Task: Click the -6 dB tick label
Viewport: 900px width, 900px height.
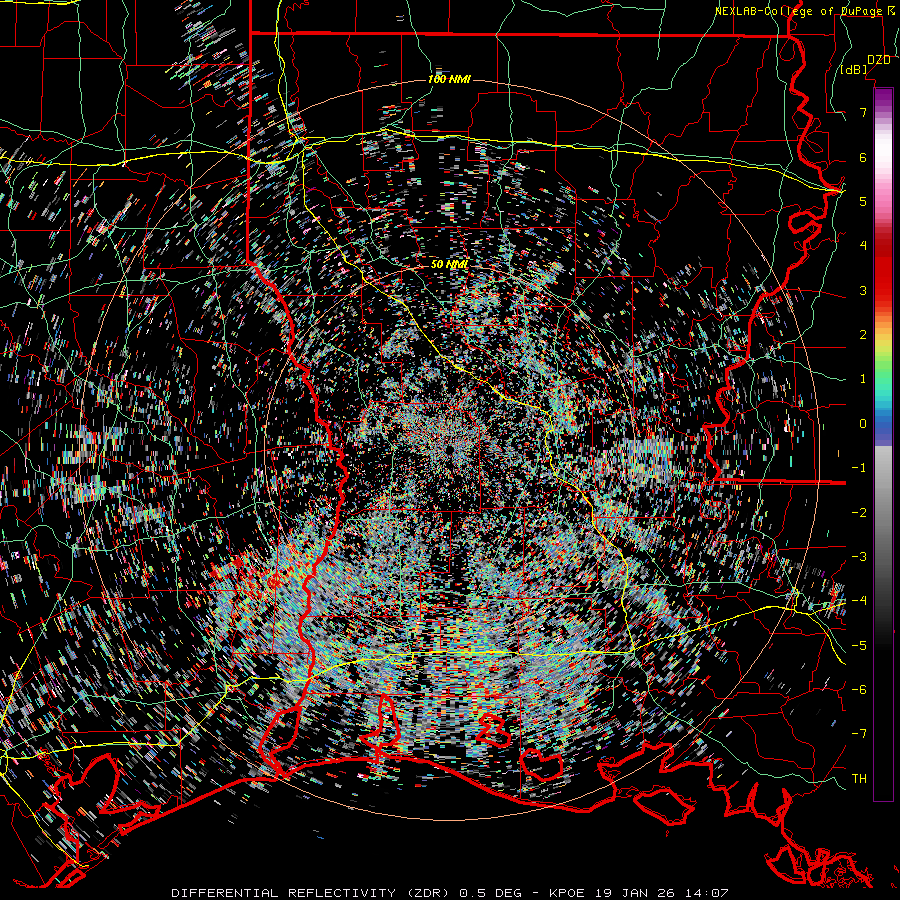Action: [859, 689]
